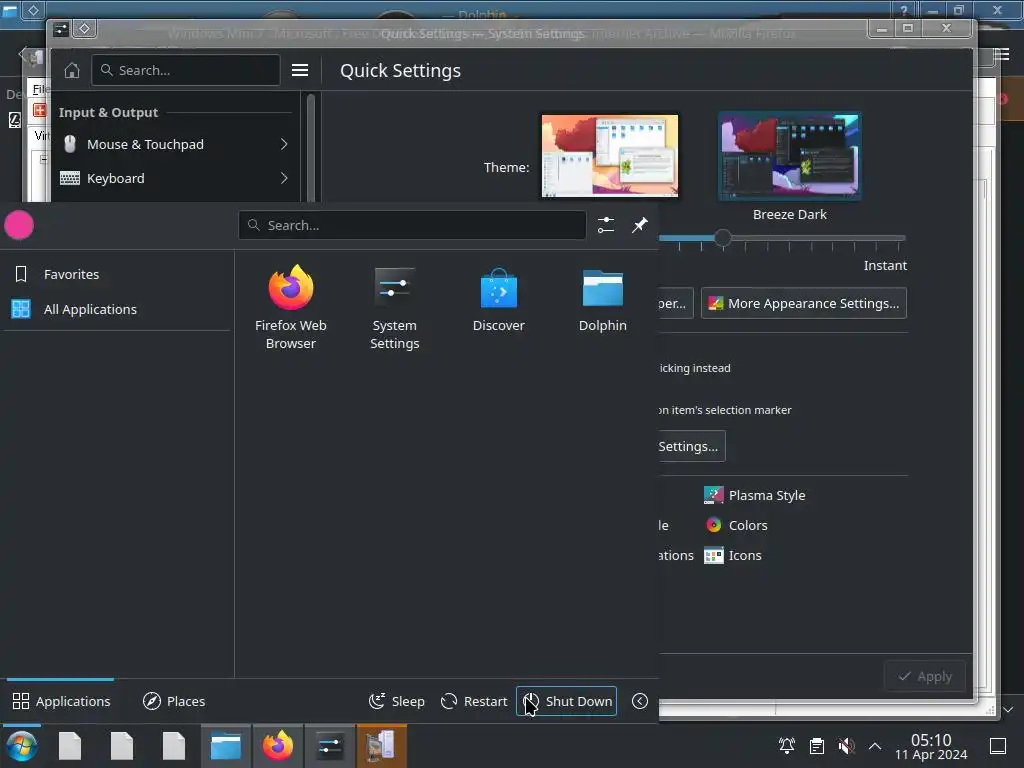Click the muted volume tray icon
Screen dimensions: 1024x768
click(846, 746)
